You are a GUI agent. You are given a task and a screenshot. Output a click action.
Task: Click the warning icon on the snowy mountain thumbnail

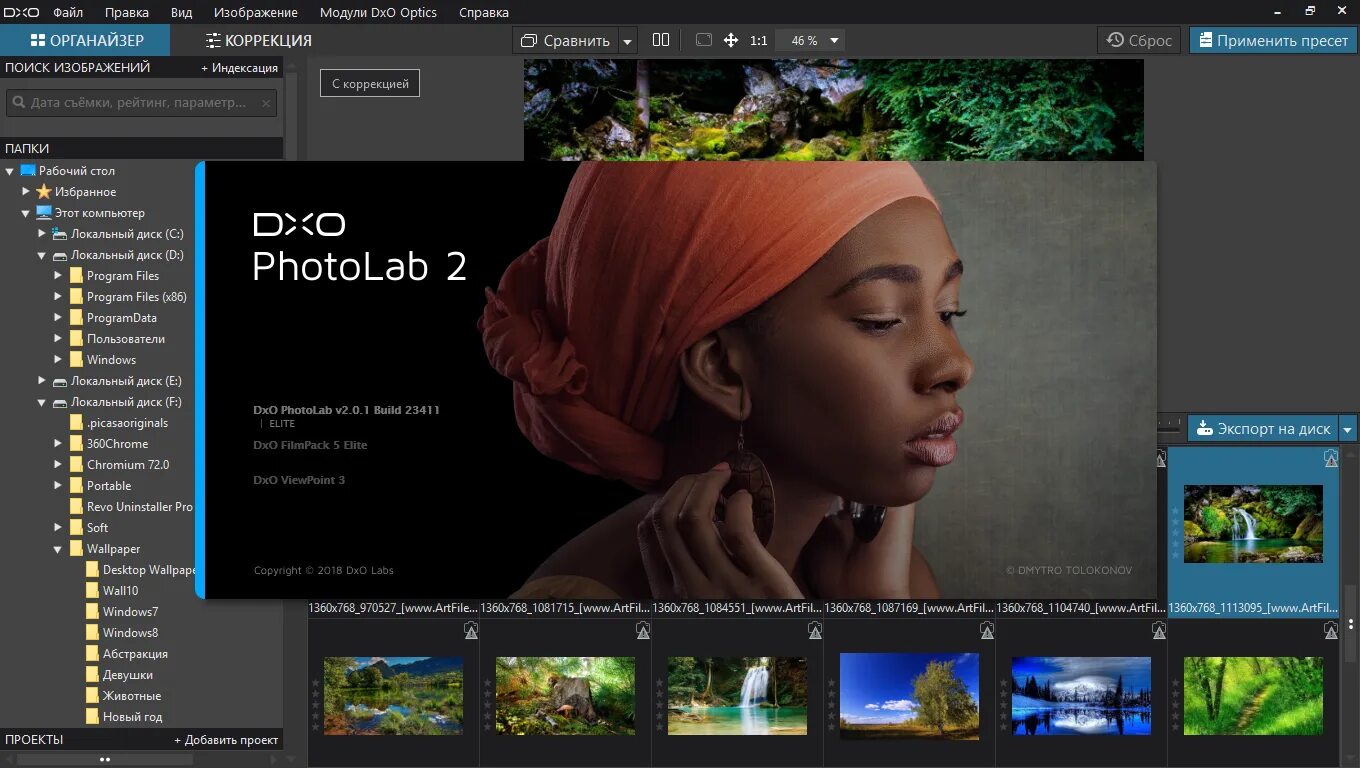point(1159,631)
